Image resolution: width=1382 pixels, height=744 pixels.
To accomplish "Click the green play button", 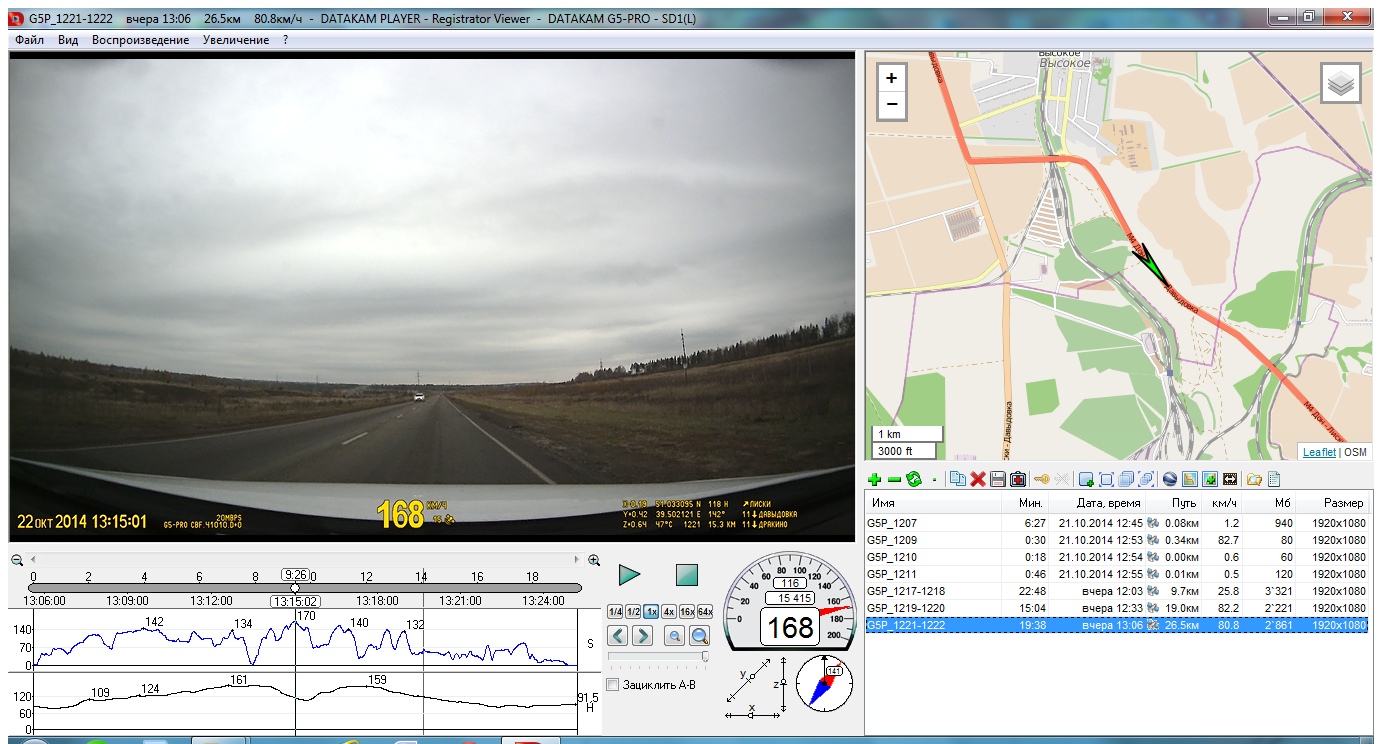I will (x=629, y=575).
